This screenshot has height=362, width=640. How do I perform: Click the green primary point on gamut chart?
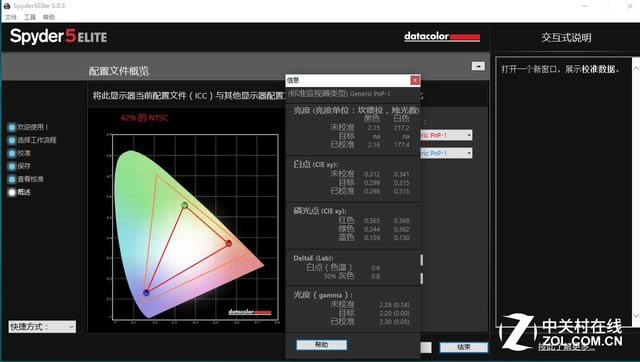click(x=185, y=205)
